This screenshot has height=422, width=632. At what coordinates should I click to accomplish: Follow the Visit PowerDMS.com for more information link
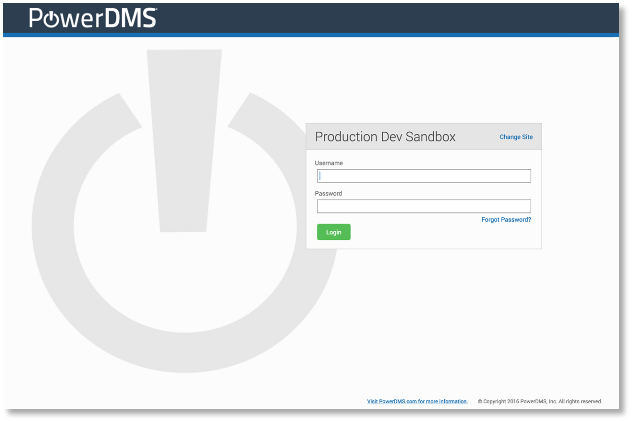(x=417, y=401)
